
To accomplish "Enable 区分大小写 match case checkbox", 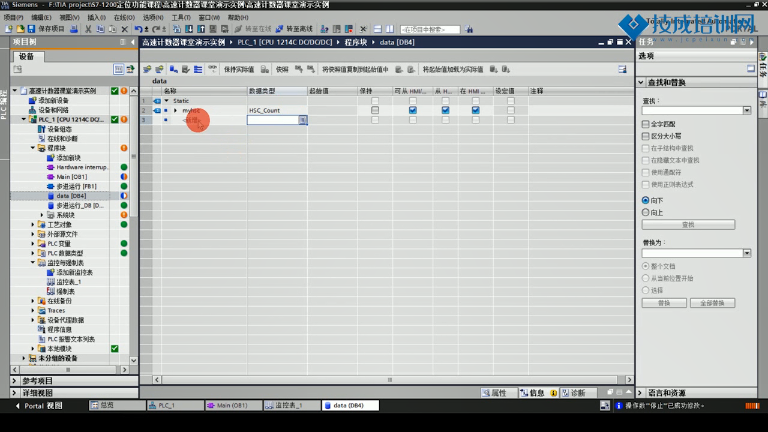I will coord(646,136).
